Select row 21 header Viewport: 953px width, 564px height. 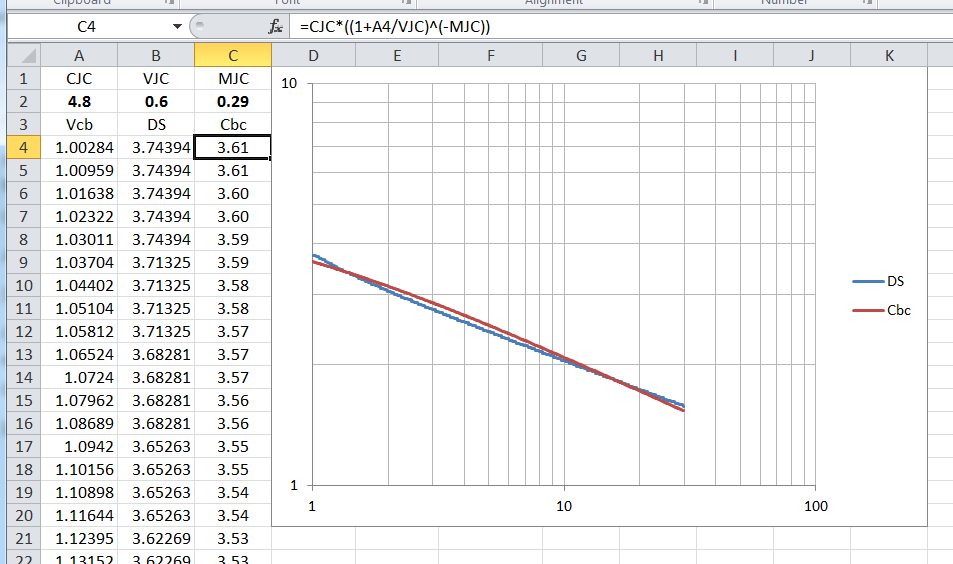pos(24,538)
